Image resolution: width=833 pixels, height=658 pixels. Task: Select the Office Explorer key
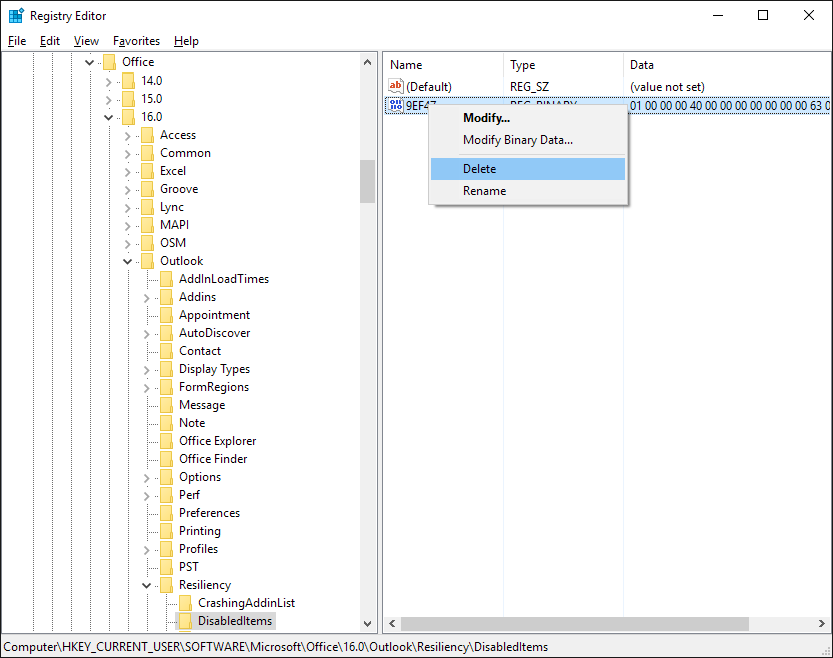tap(217, 441)
